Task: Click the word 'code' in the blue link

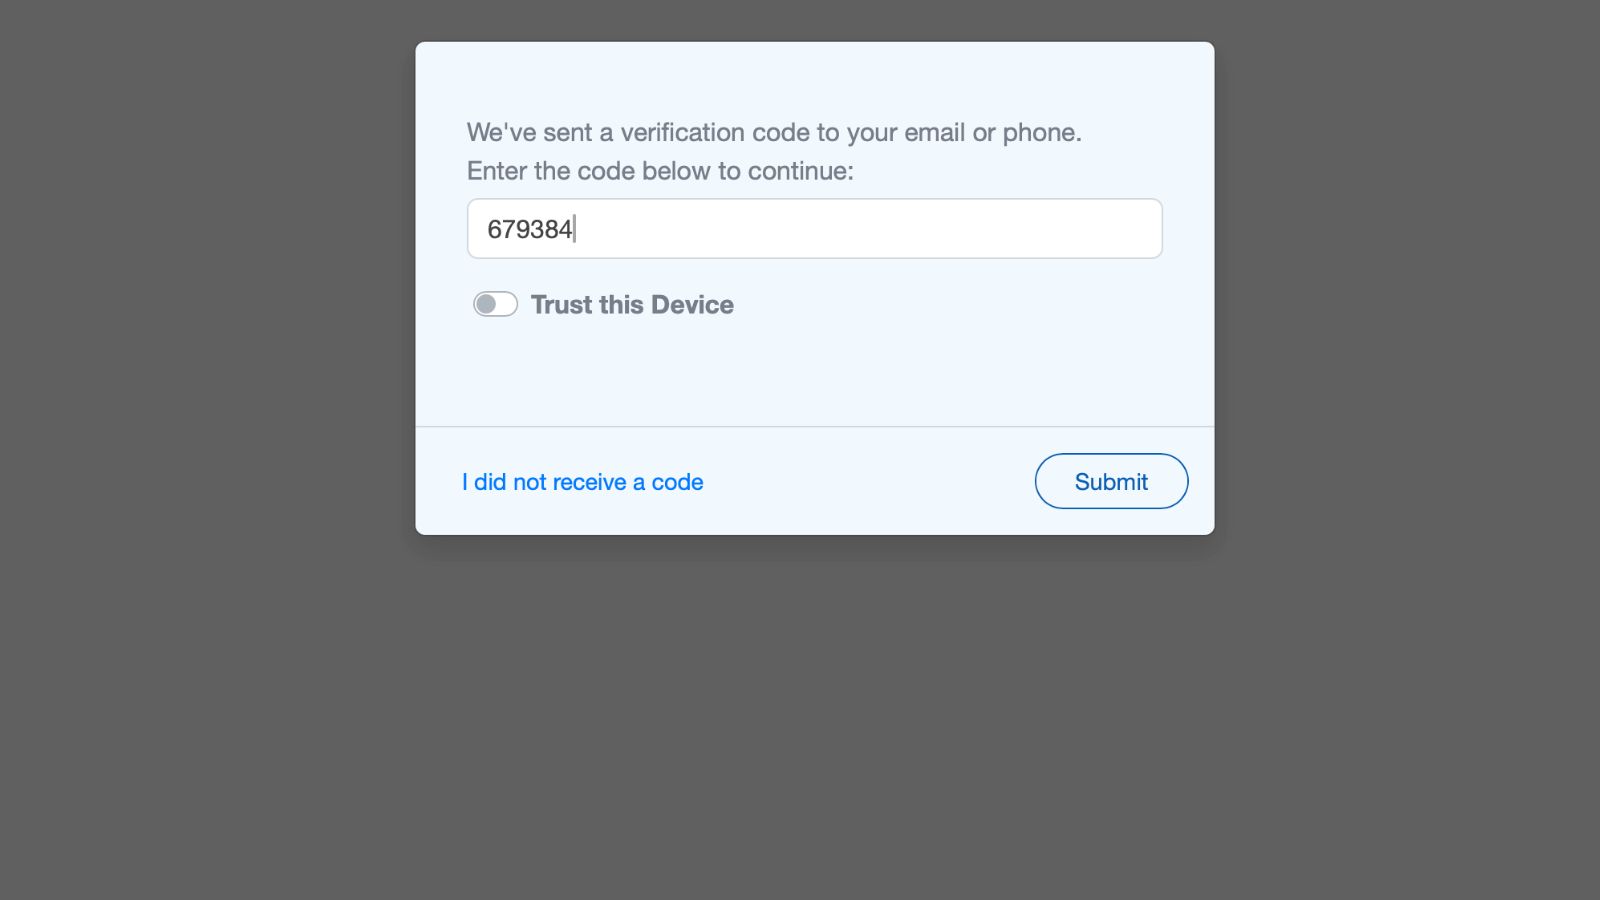Action: [678, 482]
